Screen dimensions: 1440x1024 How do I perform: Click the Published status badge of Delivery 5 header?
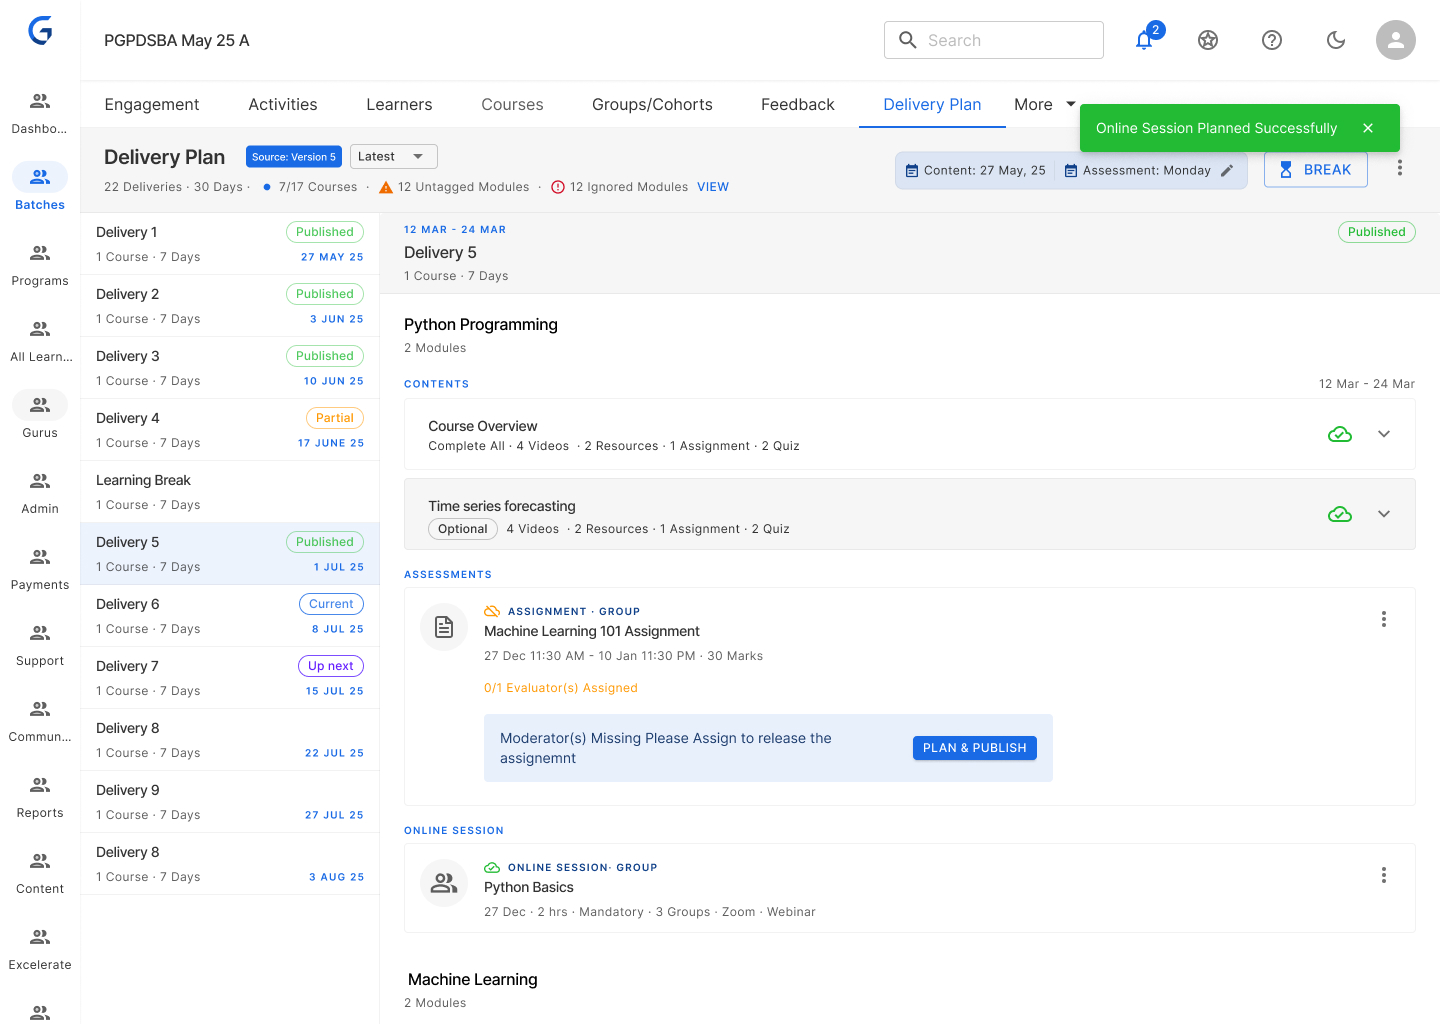click(1377, 232)
